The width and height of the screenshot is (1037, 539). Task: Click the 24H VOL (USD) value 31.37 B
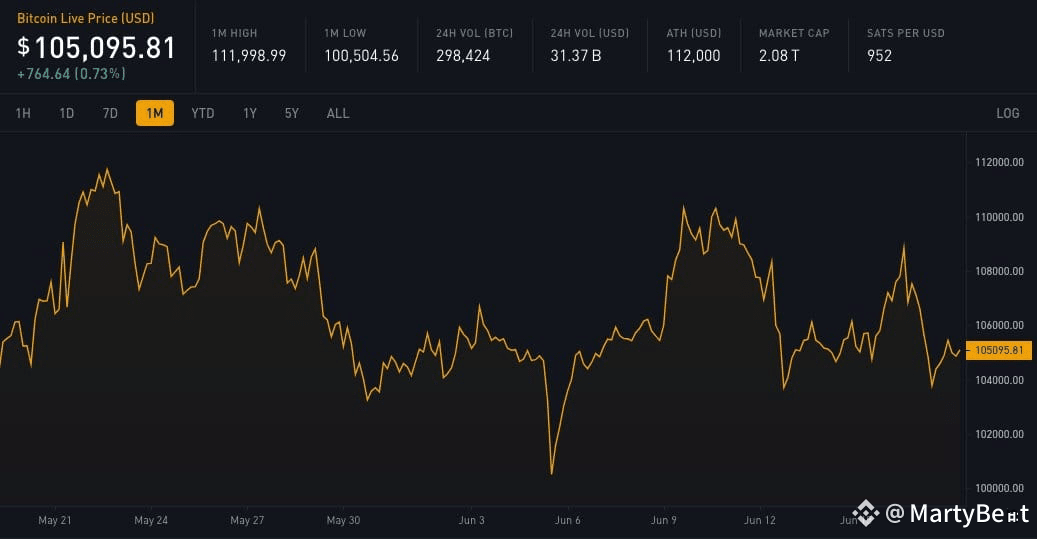tap(575, 56)
